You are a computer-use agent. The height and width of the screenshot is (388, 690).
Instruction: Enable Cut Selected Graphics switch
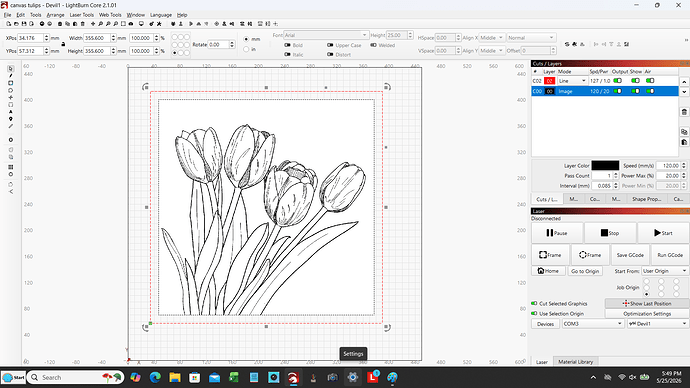click(534, 304)
